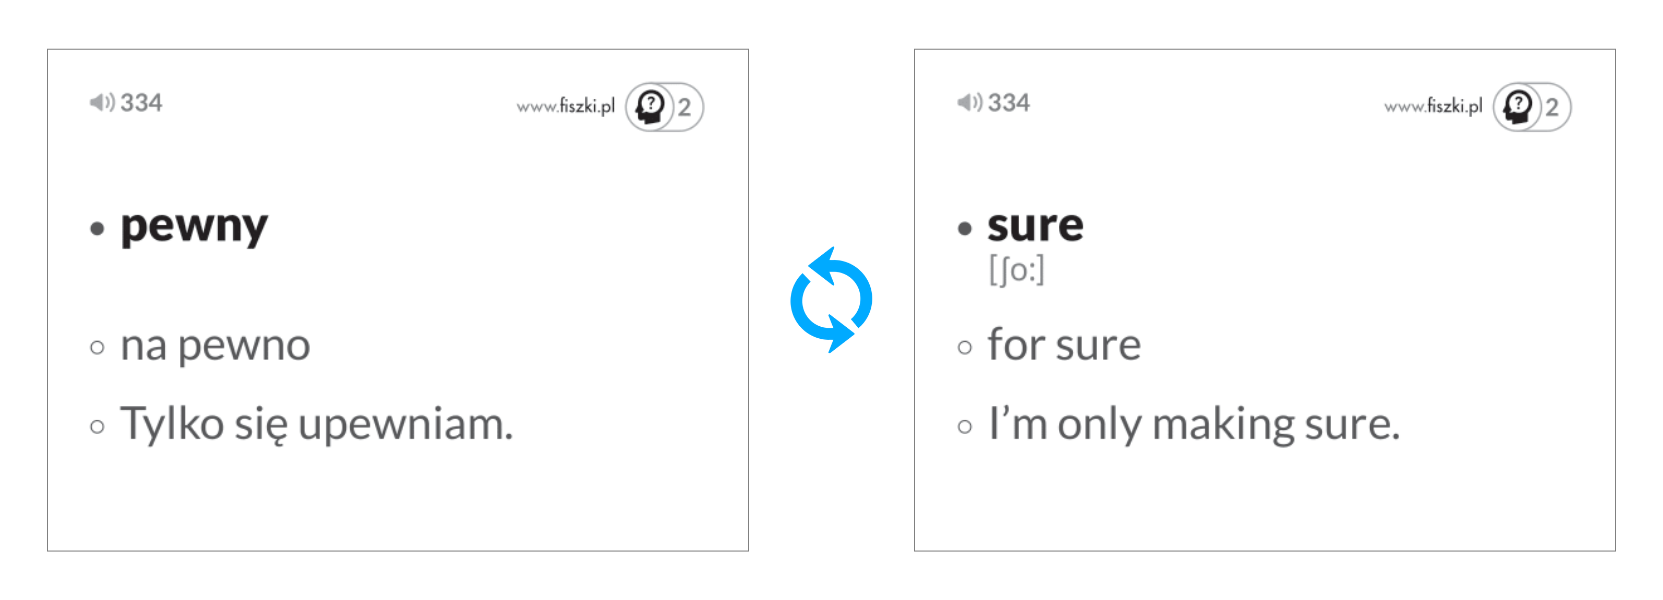Click the sentence "I'm only making sure."
Viewport: 1663px width, 600px height.
click(1193, 424)
